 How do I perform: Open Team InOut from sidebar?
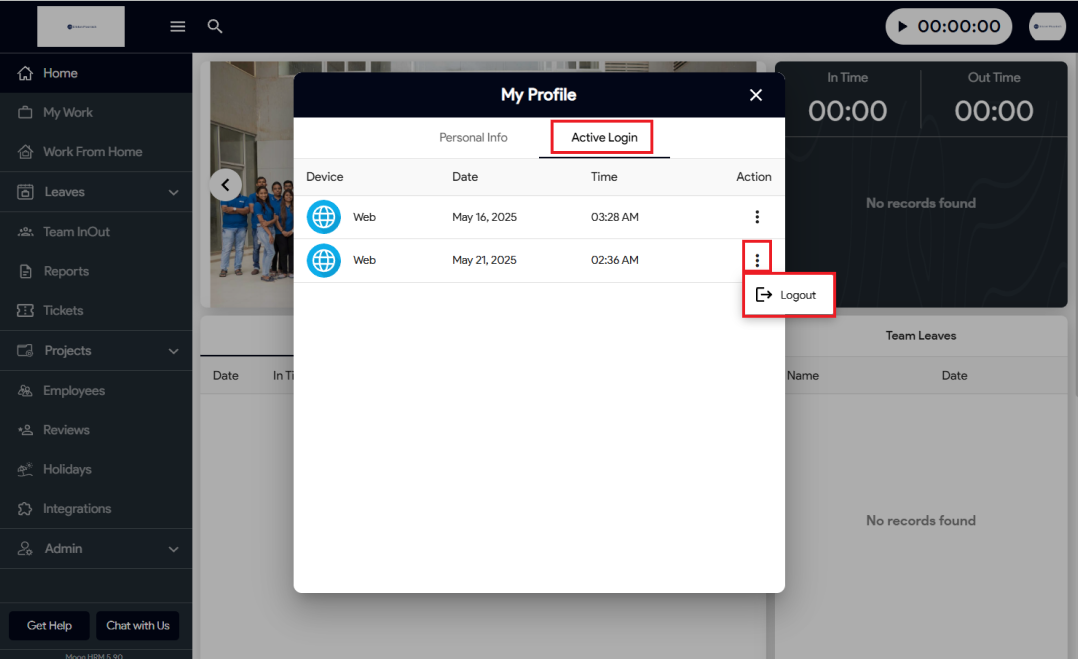coord(76,232)
